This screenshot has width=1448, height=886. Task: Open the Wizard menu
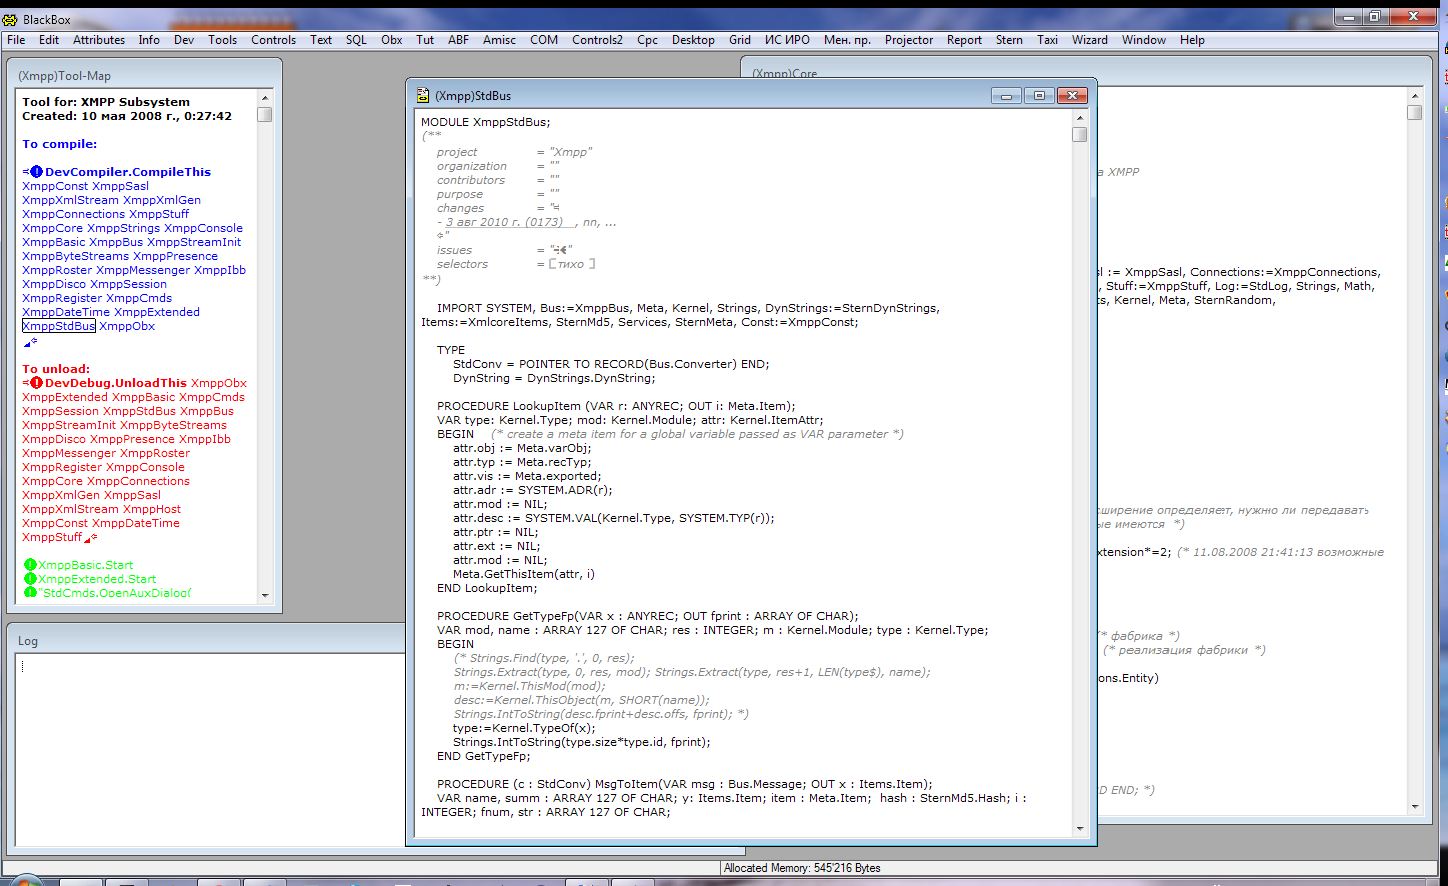(x=1089, y=40)
